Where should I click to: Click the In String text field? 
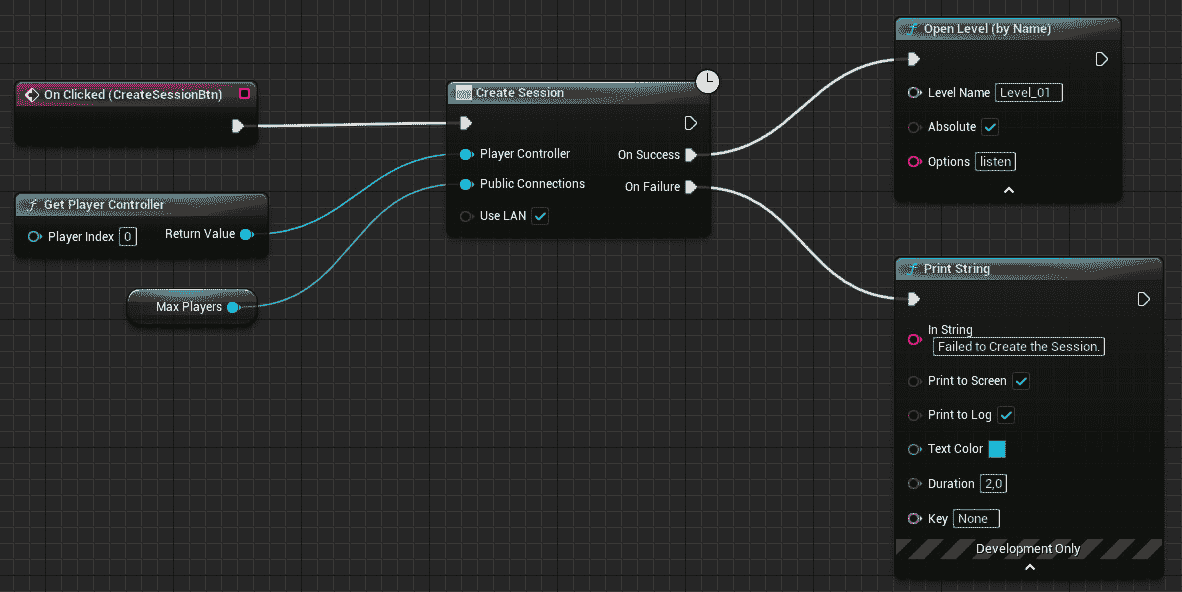point(1018,347)
